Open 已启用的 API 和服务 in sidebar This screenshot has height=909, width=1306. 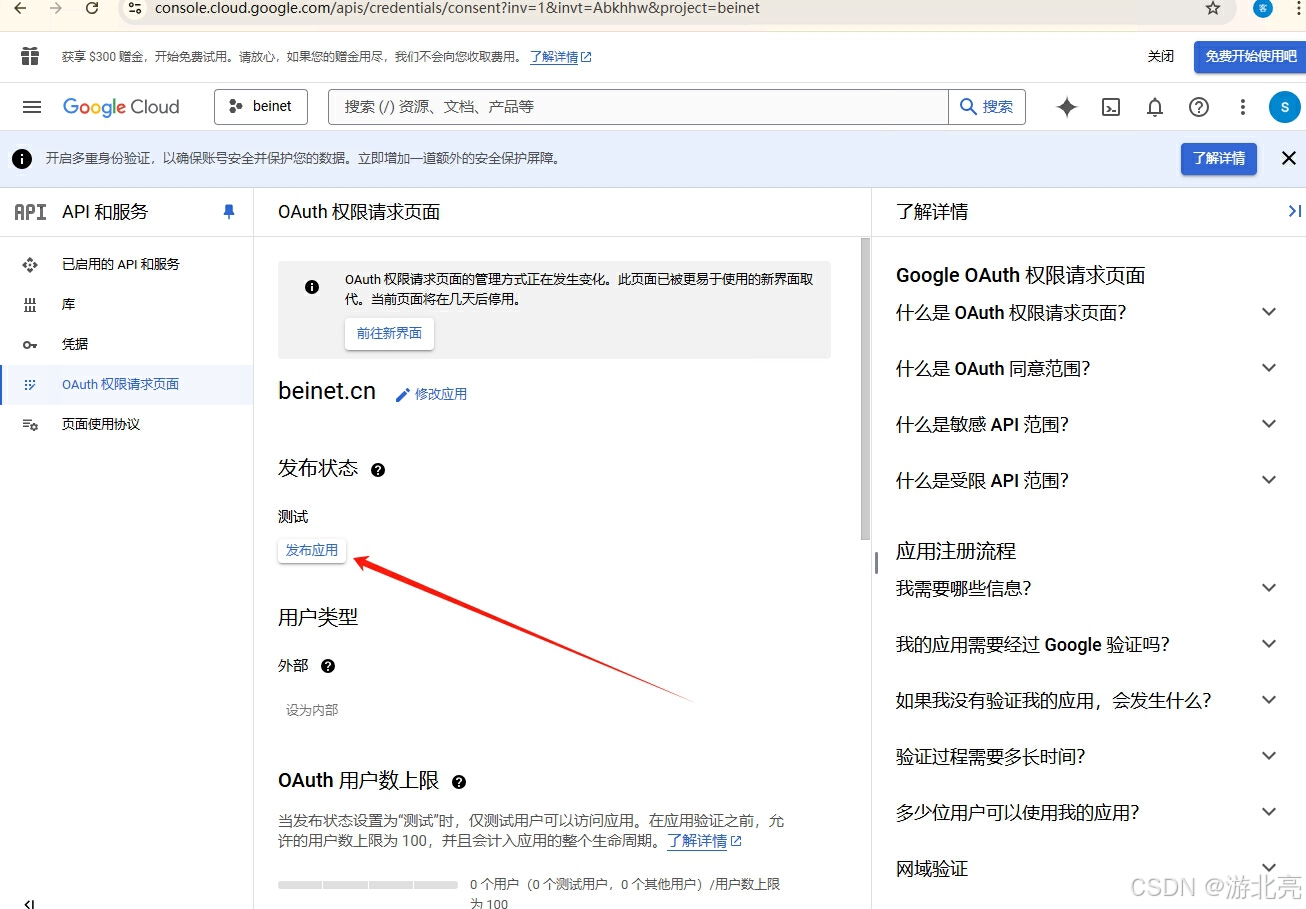127,264
